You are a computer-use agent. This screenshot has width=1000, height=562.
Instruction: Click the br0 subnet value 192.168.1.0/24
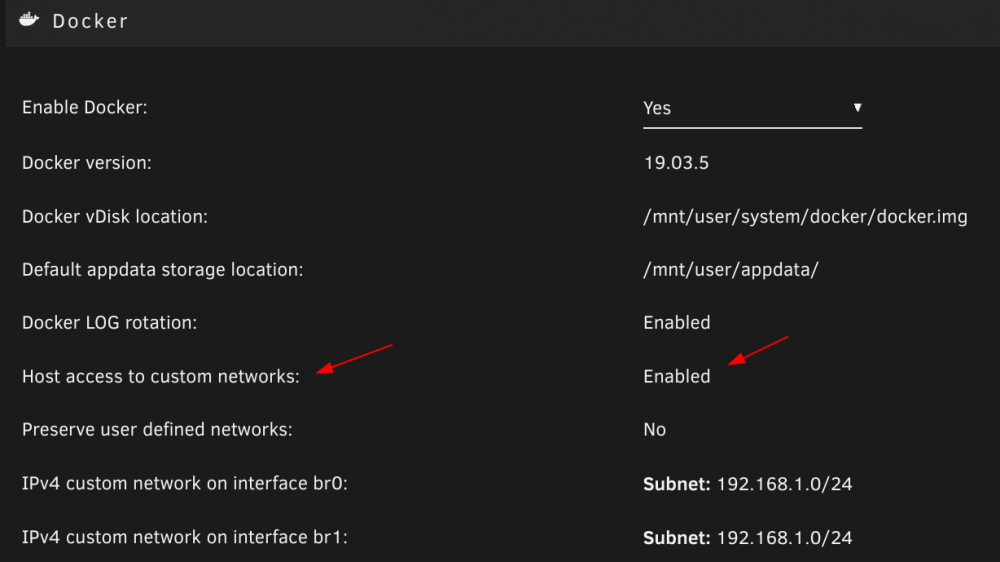pos(784,484)
